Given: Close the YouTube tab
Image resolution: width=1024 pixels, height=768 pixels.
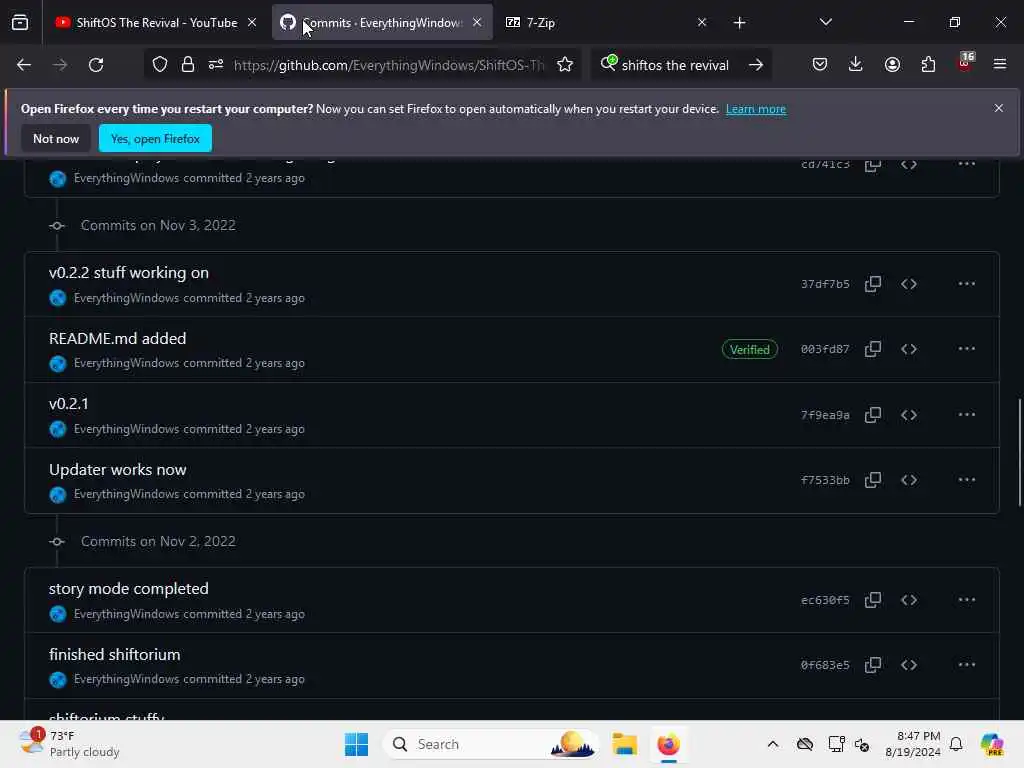Looking at the screenshot, I should 252,22.
